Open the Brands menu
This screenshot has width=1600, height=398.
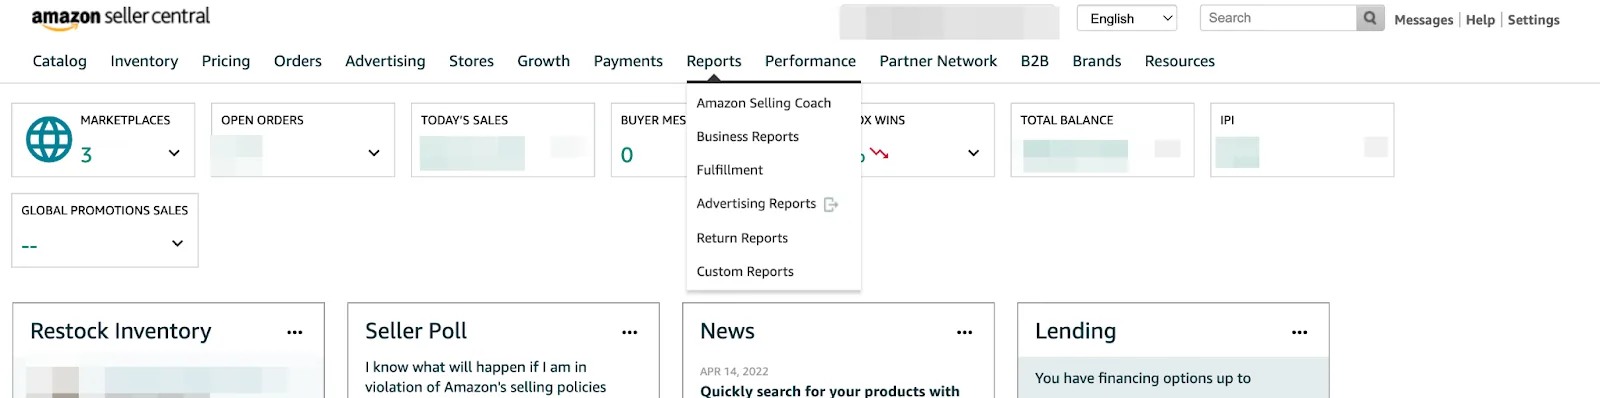1097,61
